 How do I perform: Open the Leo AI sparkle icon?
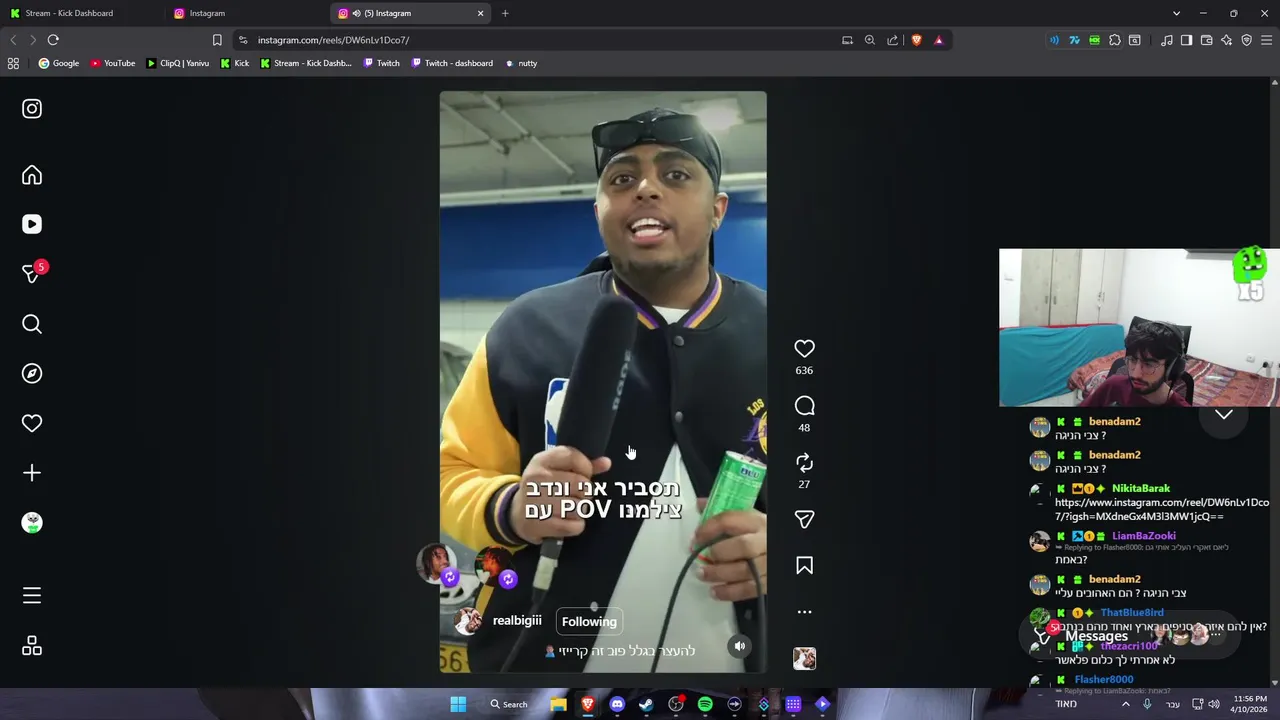tap(1226, 40)
